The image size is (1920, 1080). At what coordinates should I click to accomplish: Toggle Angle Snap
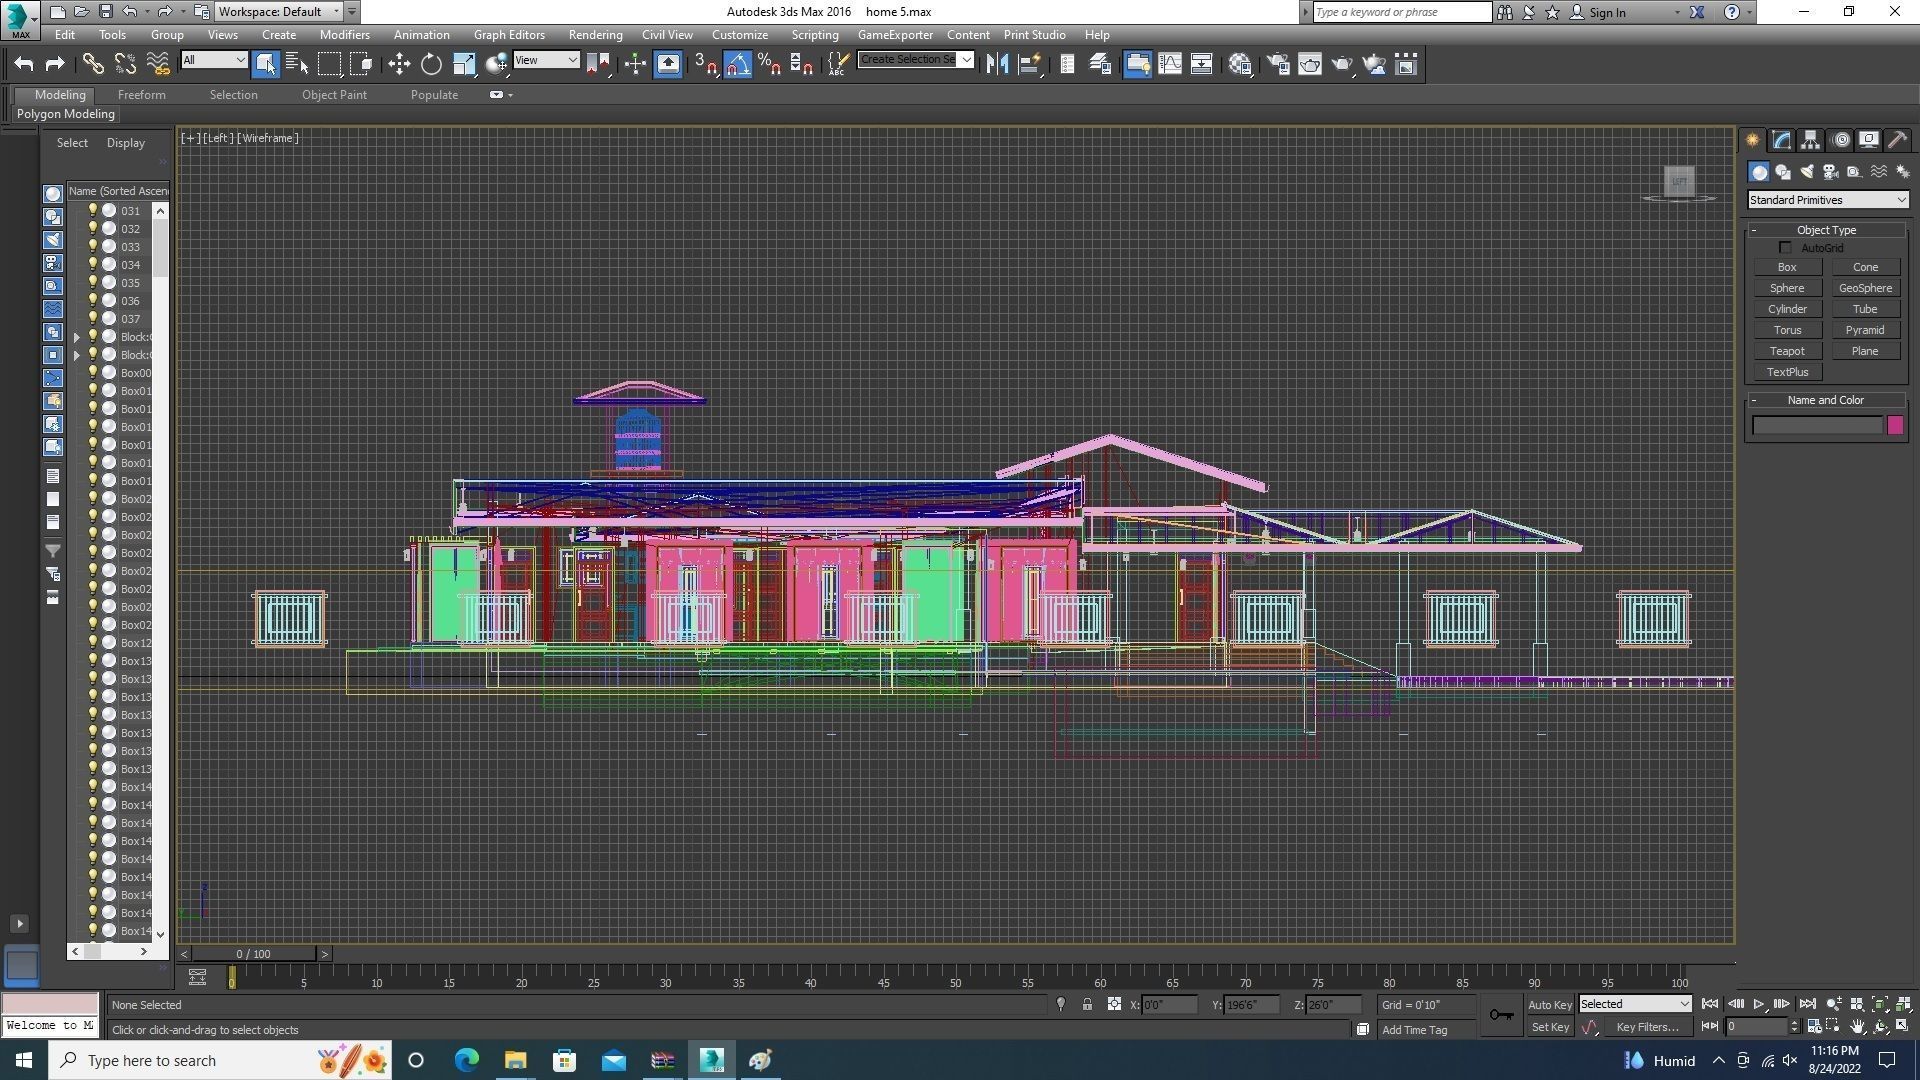pos(737,64)
